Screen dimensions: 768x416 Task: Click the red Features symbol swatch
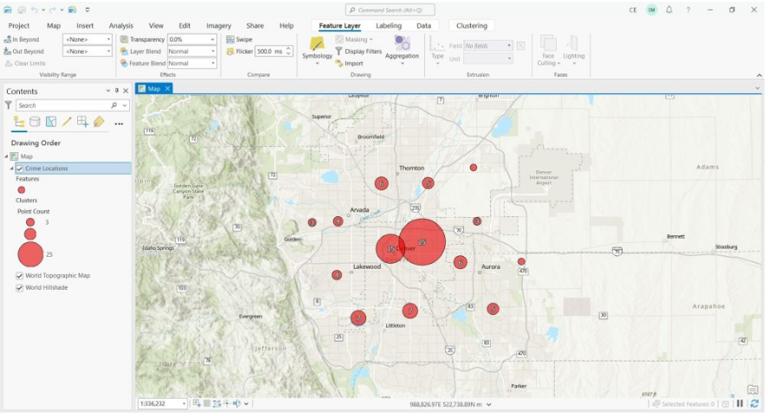click(x=21, y=190)
